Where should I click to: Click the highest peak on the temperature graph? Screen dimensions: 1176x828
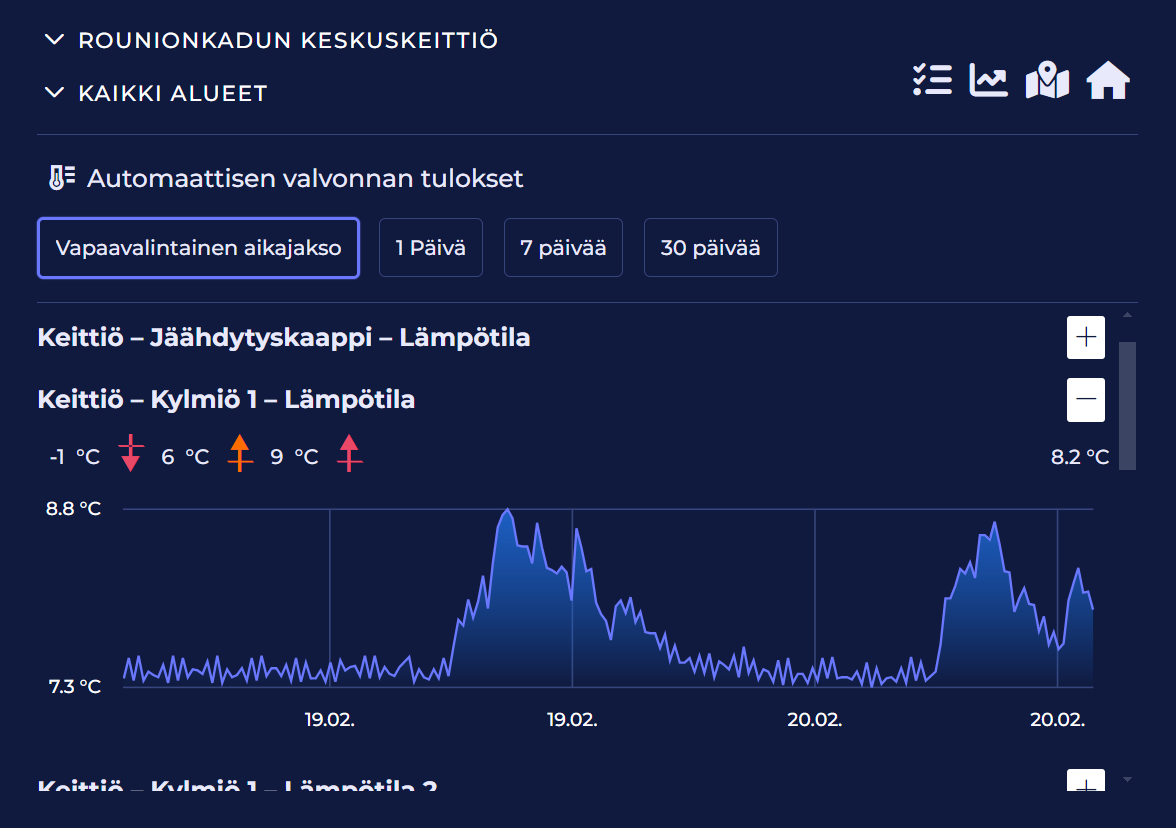(508, 511)
